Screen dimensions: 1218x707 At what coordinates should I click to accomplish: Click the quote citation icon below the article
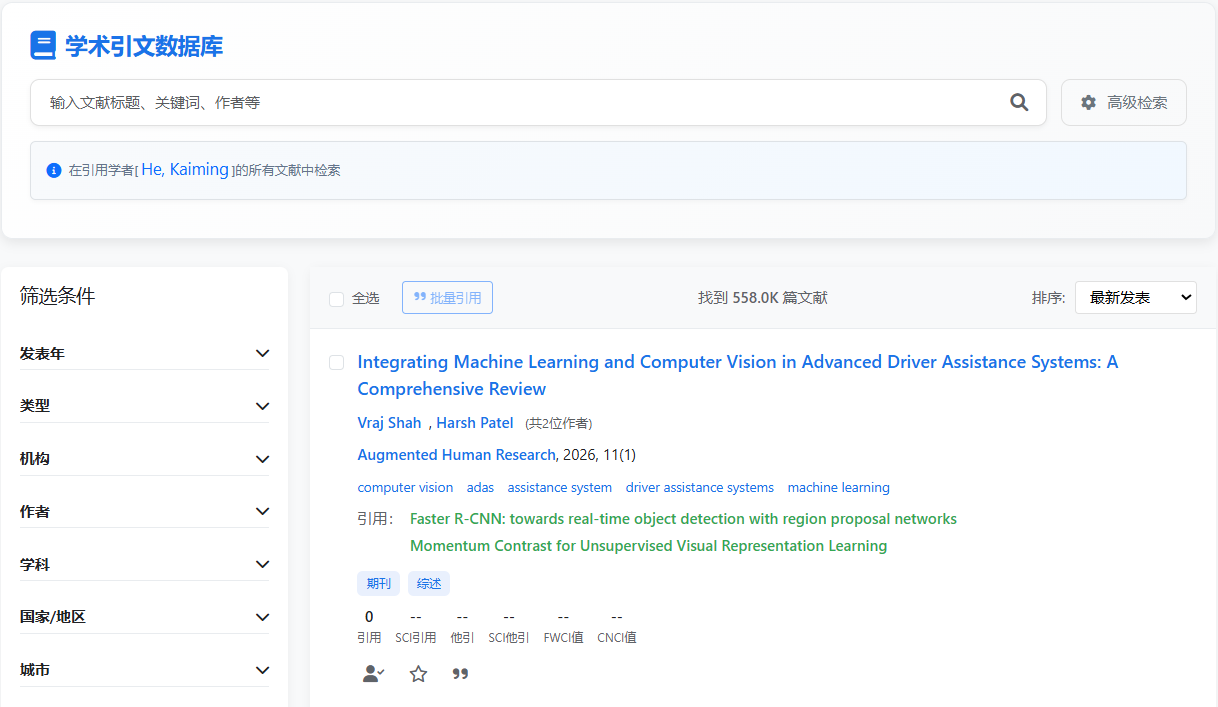click(460, 674)
